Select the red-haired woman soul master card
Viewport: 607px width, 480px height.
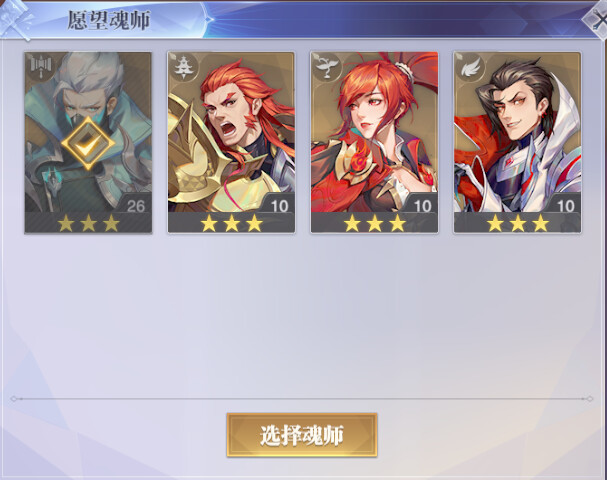pyautogui.click(x=374, y=143)
